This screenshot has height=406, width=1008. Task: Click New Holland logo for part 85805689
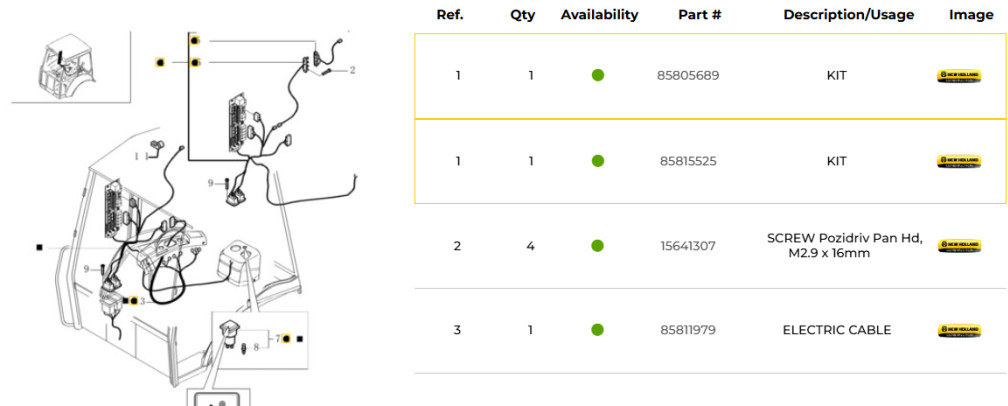(x=958, y=76)
